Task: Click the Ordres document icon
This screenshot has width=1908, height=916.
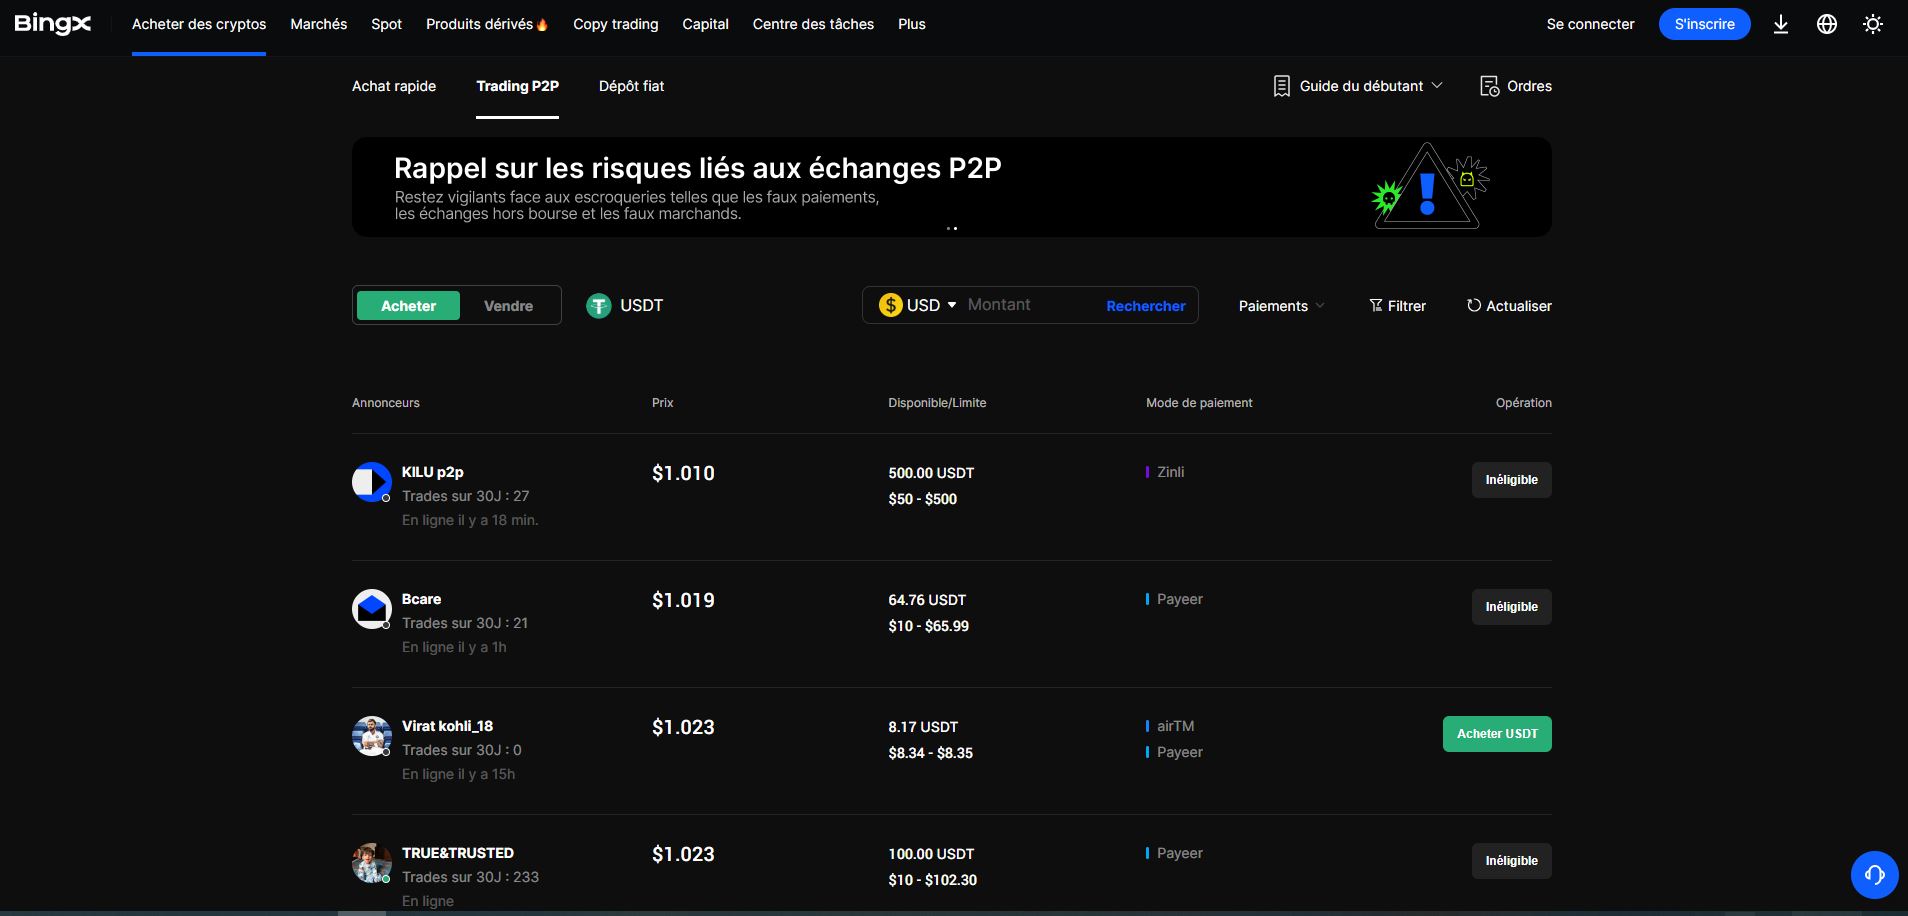Action: [x=1489, y=86]
